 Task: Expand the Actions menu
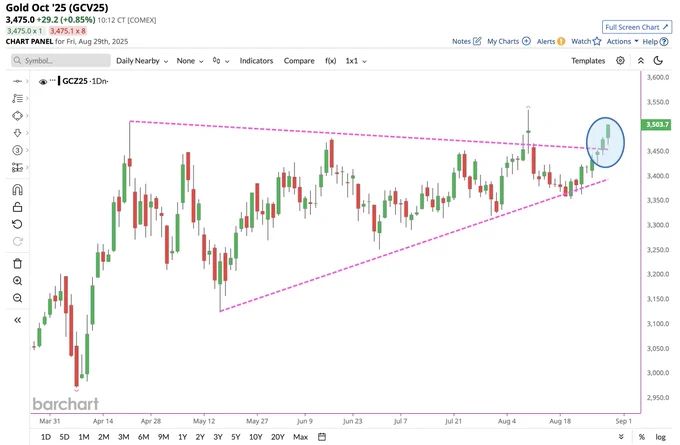pyautogui.click(x=622, y=41)
